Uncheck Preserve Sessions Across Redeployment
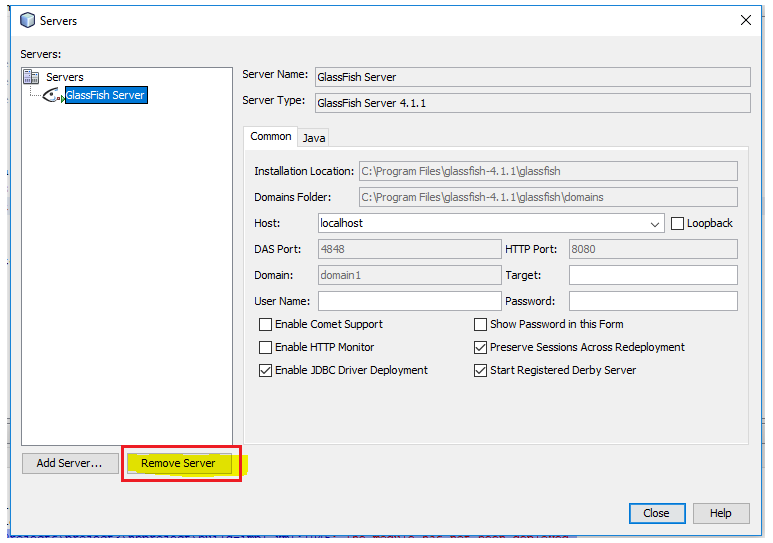 coord(480,347)
